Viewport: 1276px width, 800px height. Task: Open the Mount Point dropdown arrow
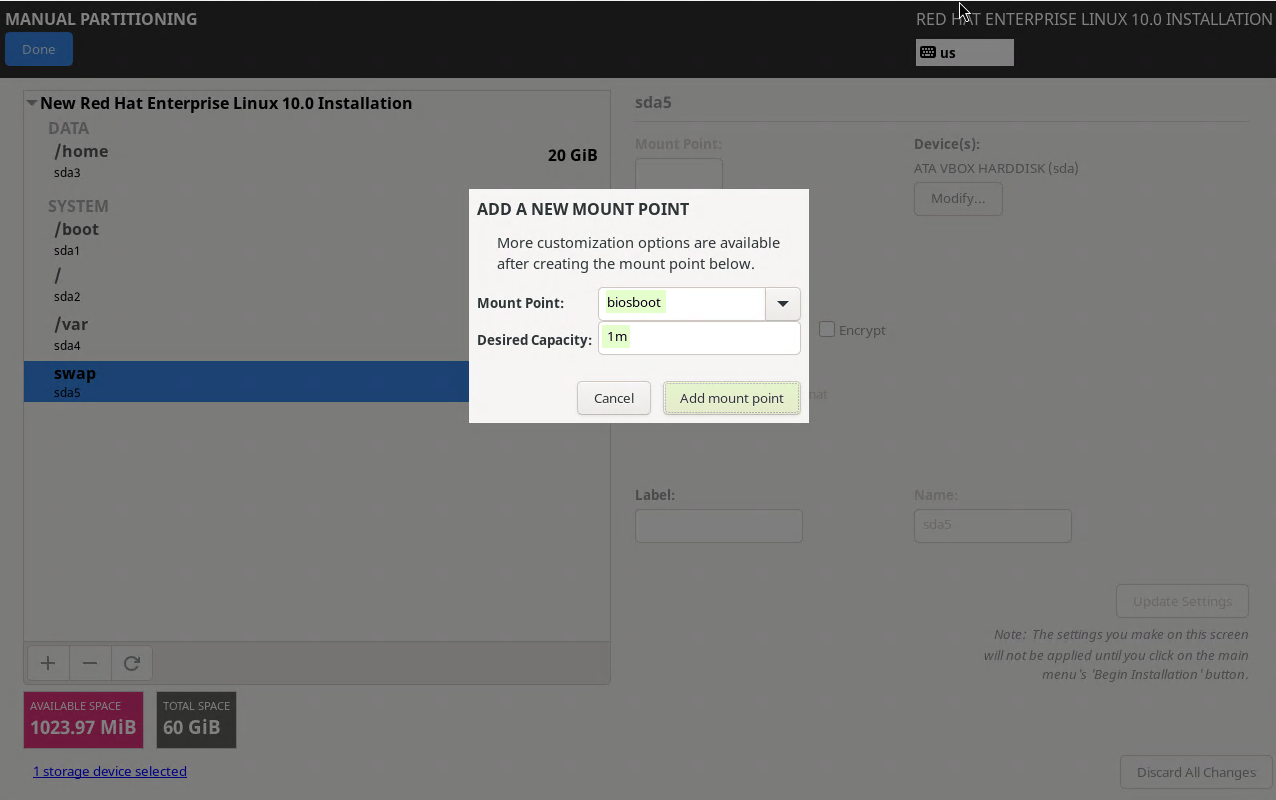tap(783, 303)
